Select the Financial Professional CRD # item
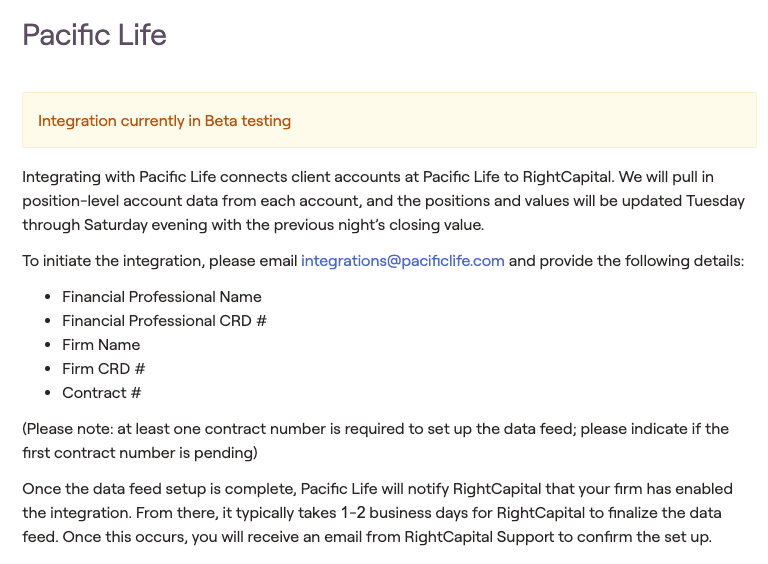The width and height of the screenshot is (768, 564). tap(164, 321)
